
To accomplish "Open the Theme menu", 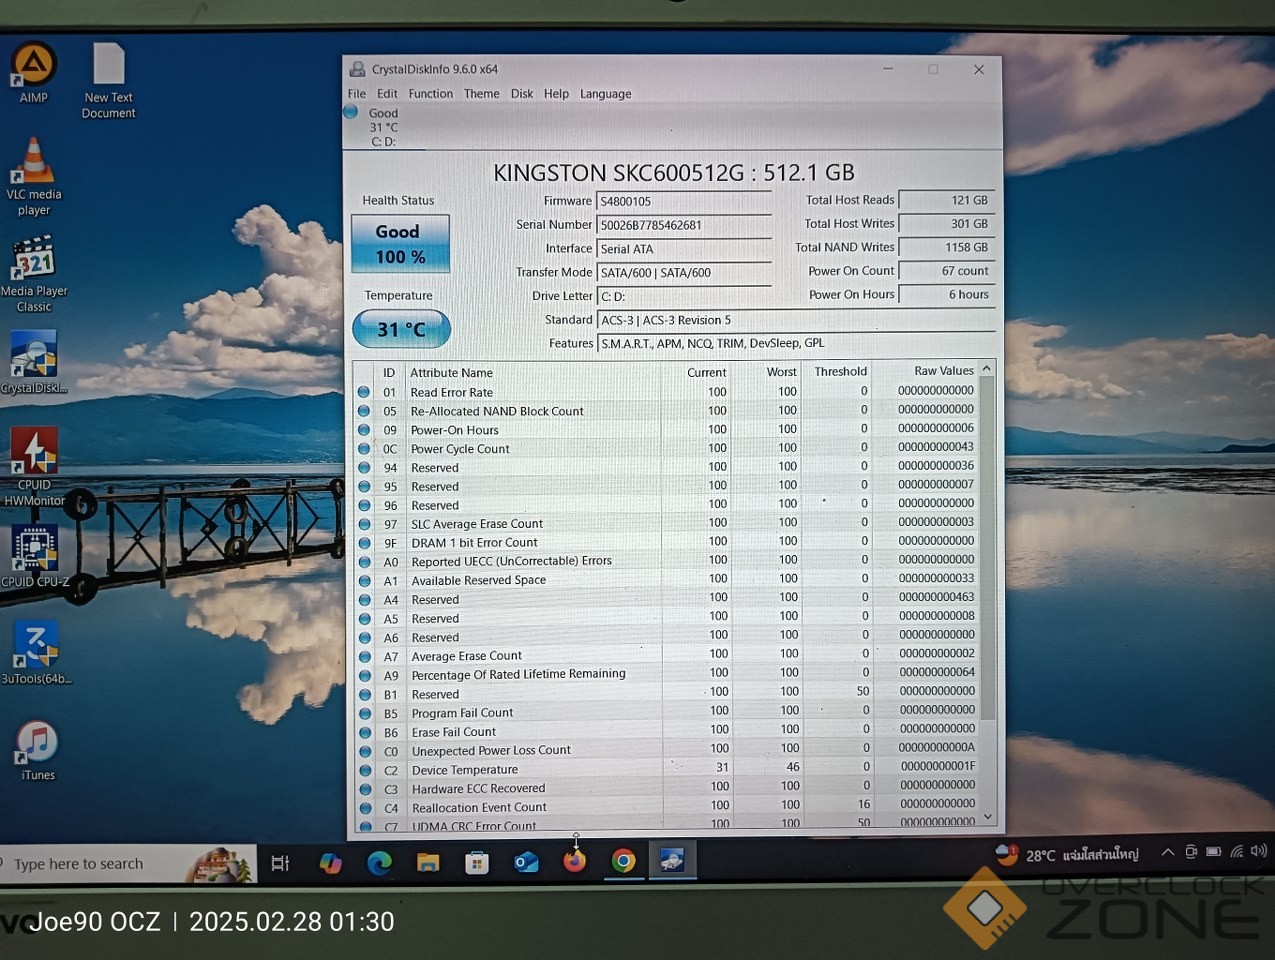I will pos(482,94).
